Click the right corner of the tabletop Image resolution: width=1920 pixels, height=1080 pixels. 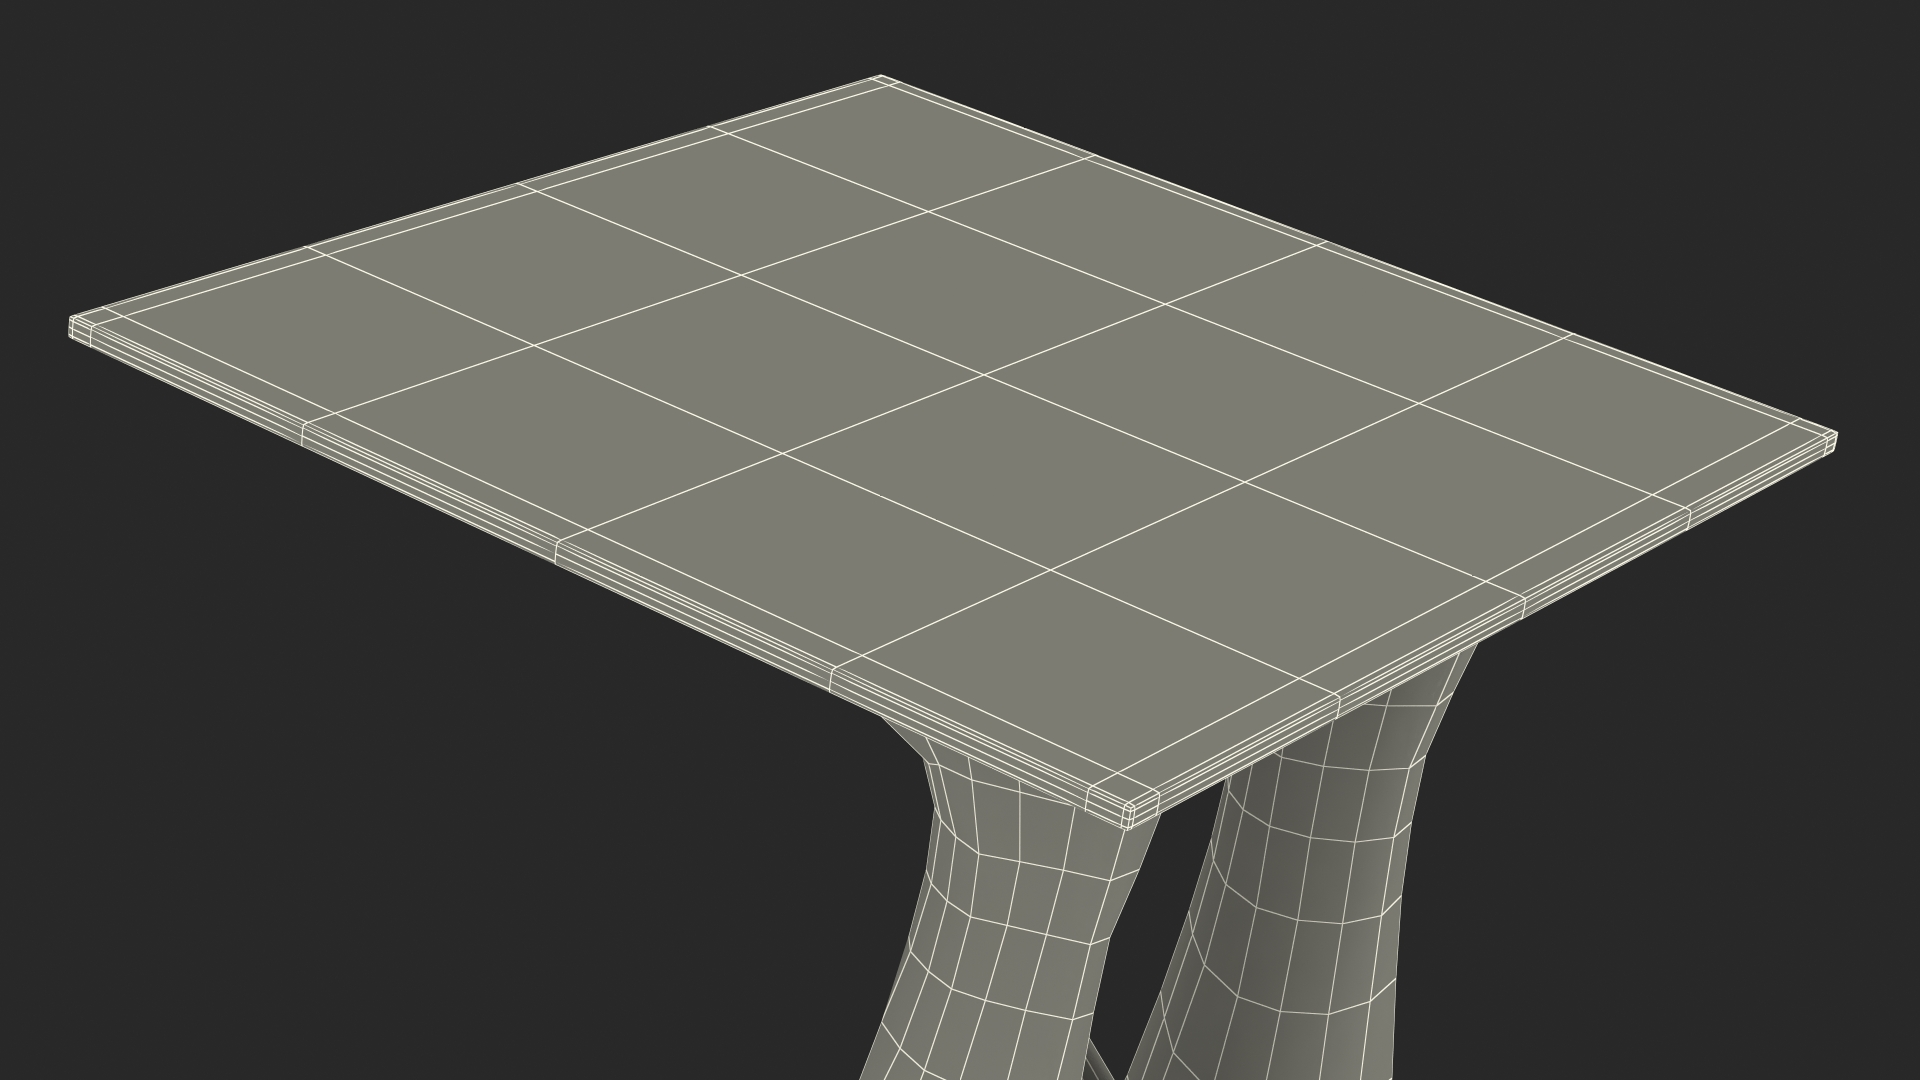(x=1832, y=439)
